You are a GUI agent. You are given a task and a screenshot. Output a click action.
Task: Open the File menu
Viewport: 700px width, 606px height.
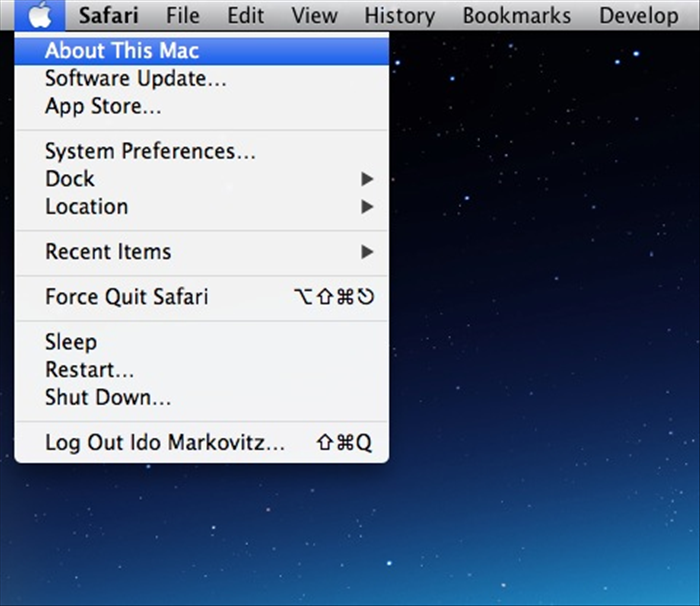(183, 16)
